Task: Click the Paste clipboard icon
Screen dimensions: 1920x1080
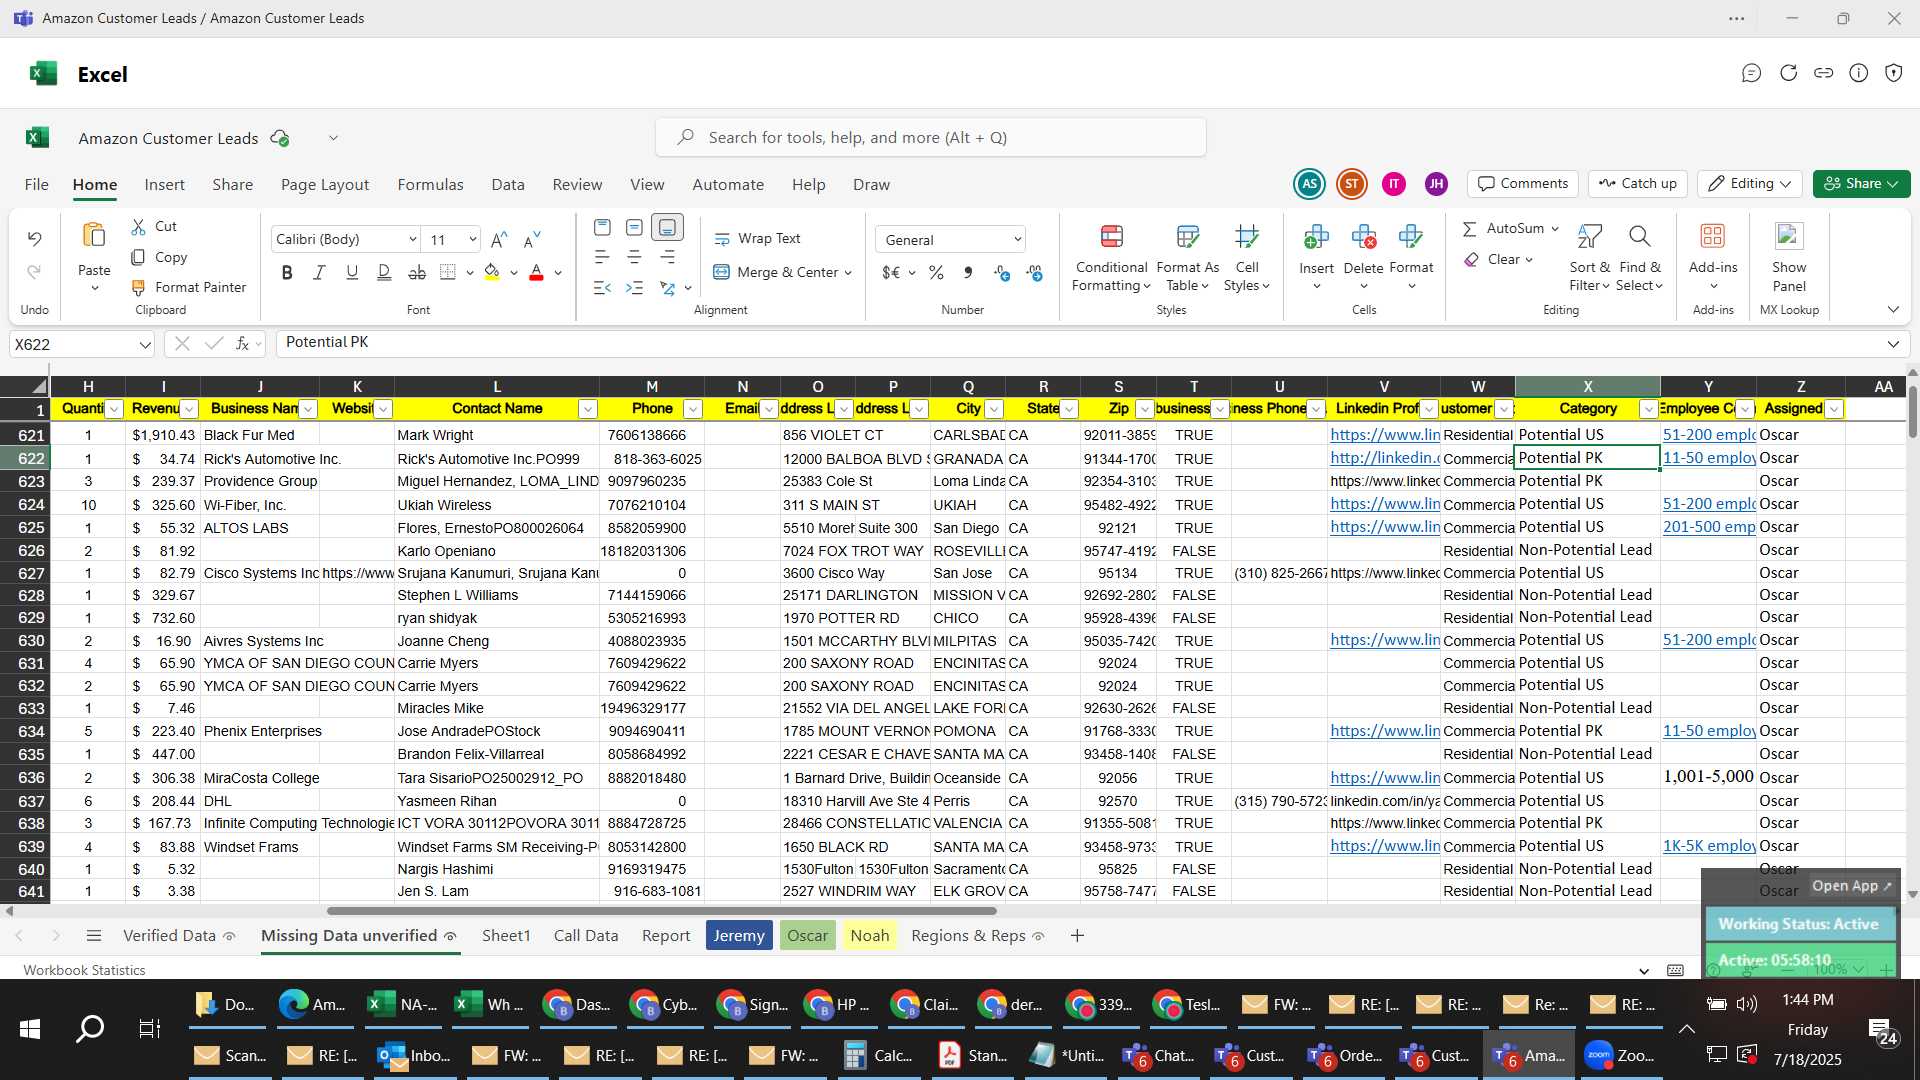Action: point(94,236)
